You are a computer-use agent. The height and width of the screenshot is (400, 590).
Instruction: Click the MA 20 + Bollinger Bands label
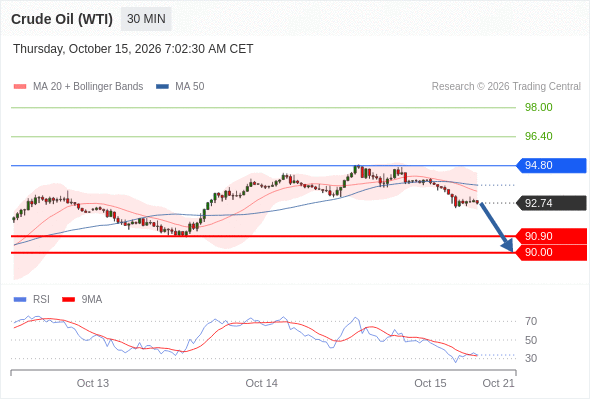[x=88, y=87]
